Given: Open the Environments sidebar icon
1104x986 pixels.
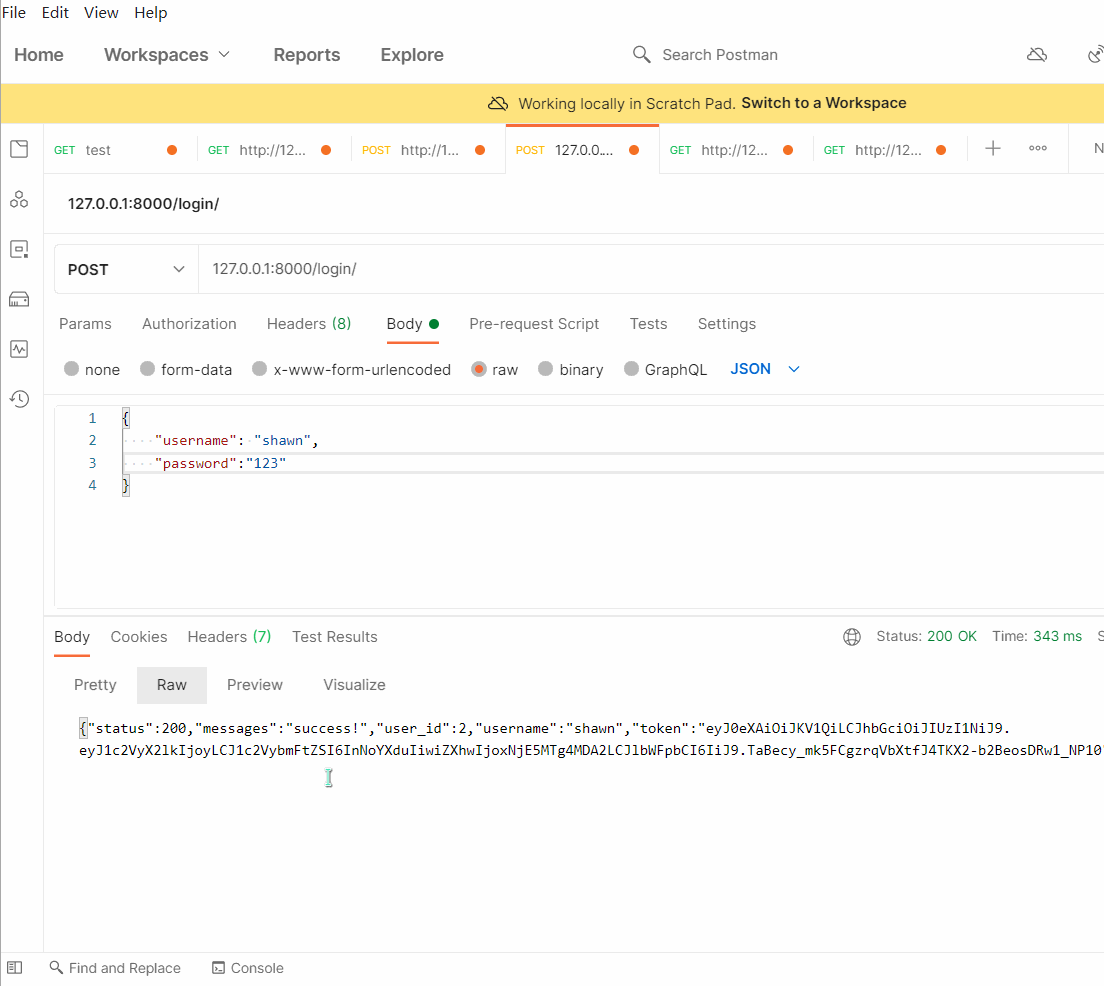Looking at the screenshot, I should pos(19,249).
